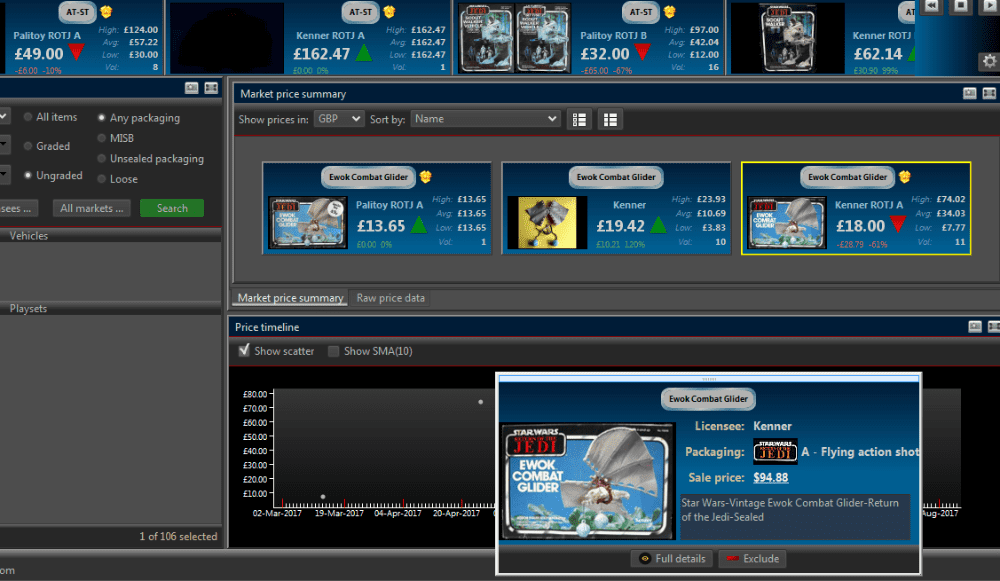Click the AT-ST box thumbnail beside Kenner £62.14

click(x=788, y=38)
